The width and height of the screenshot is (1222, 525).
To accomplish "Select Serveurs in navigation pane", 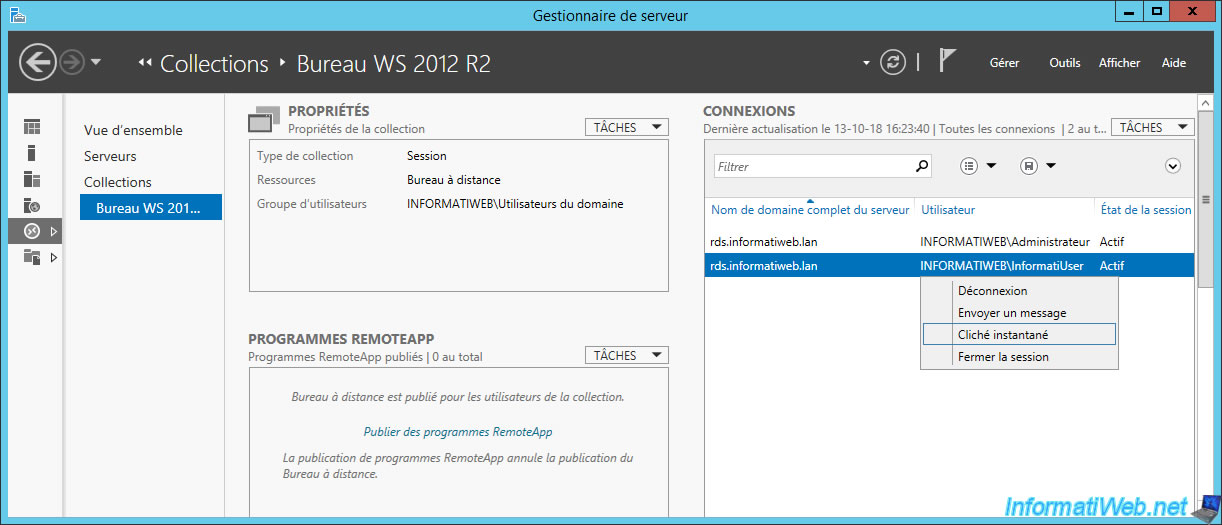I will tap(110, 156).
